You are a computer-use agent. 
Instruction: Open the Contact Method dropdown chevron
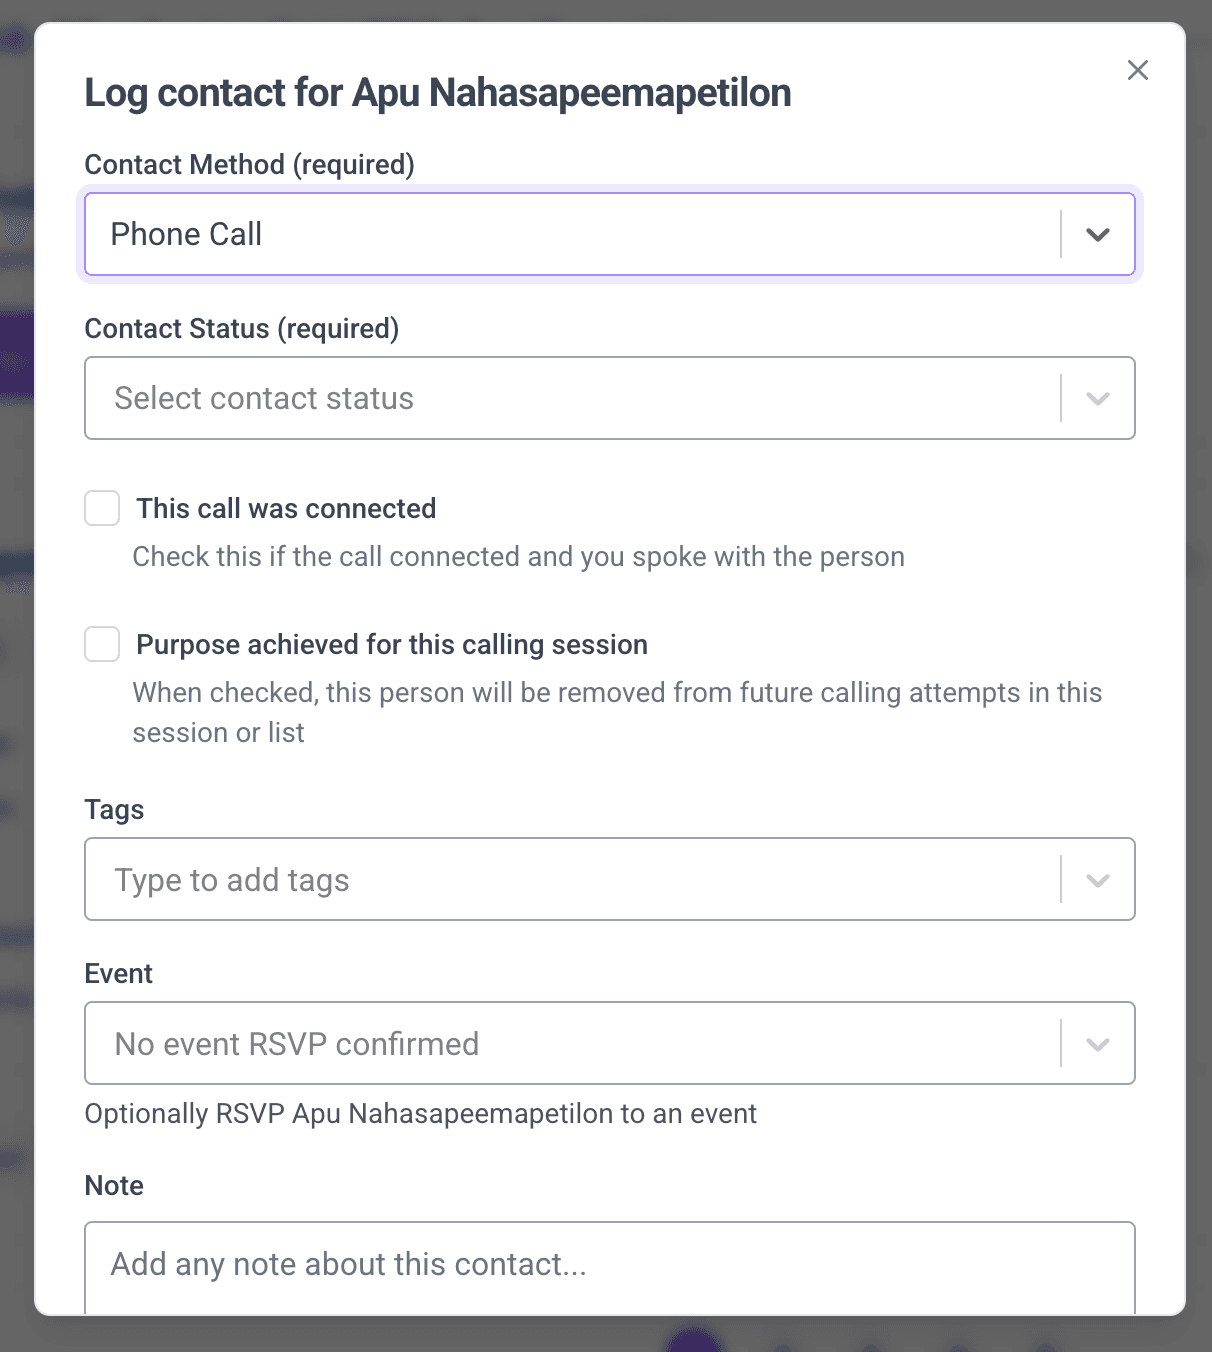1098,234
